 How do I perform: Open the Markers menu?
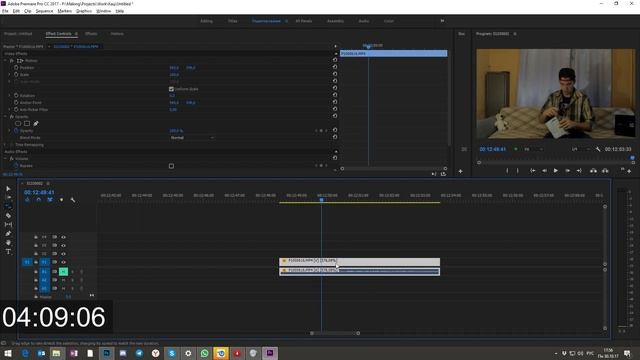coord(64,11)
